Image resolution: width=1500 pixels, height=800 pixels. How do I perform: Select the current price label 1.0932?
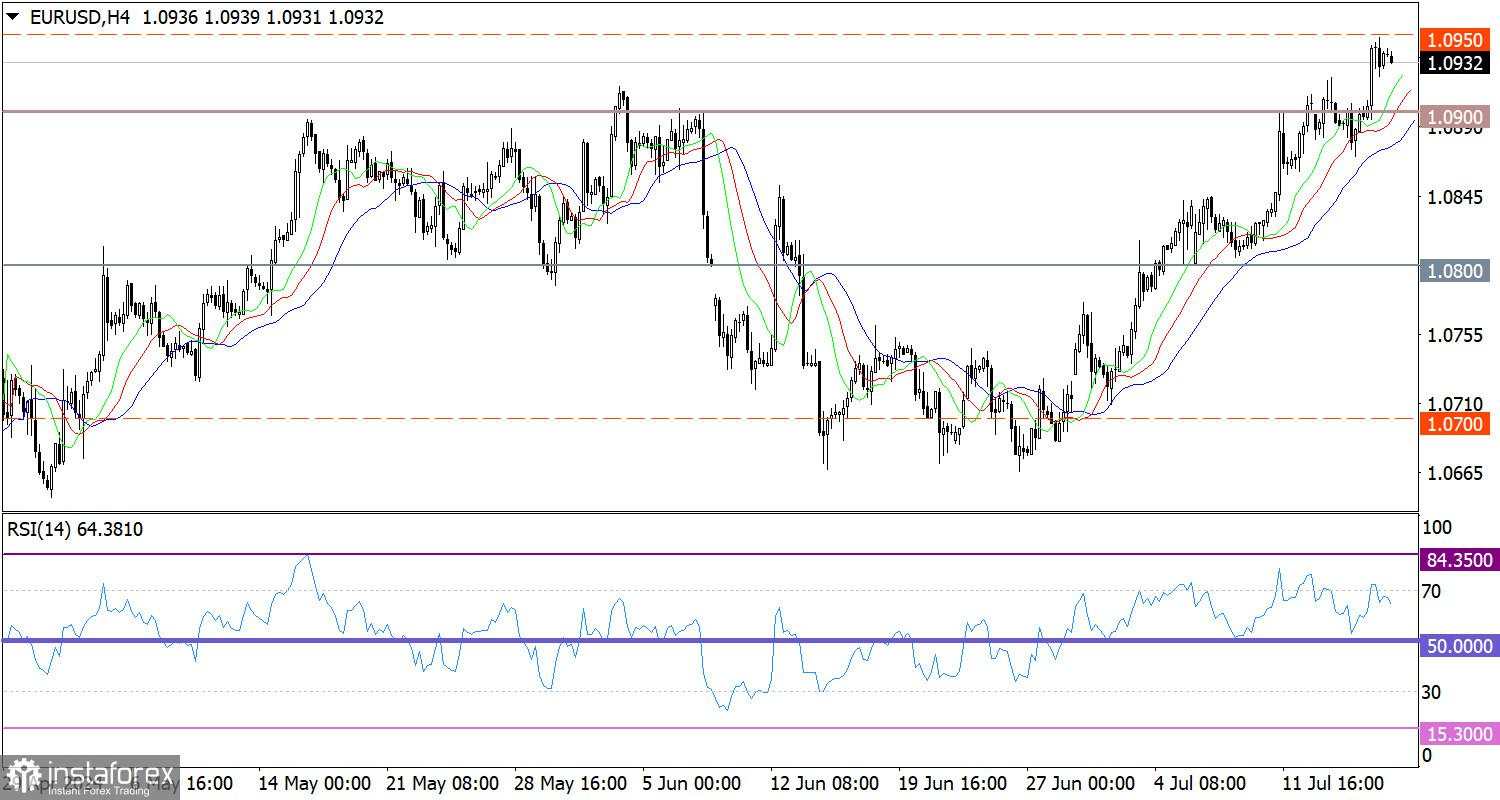pyautogui.click(x=1457, y=63)
